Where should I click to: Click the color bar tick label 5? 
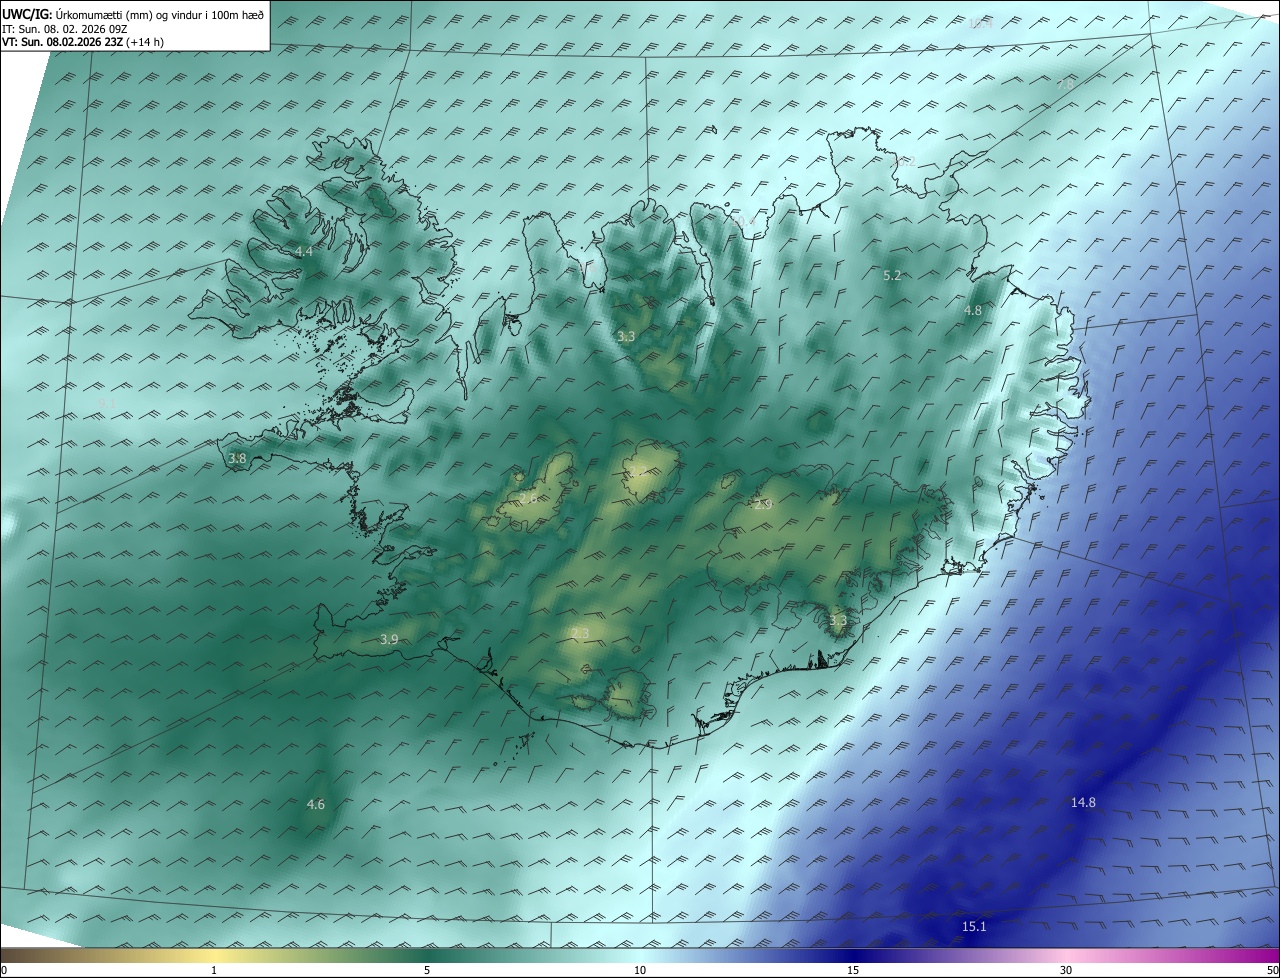(x=427, y=970)
